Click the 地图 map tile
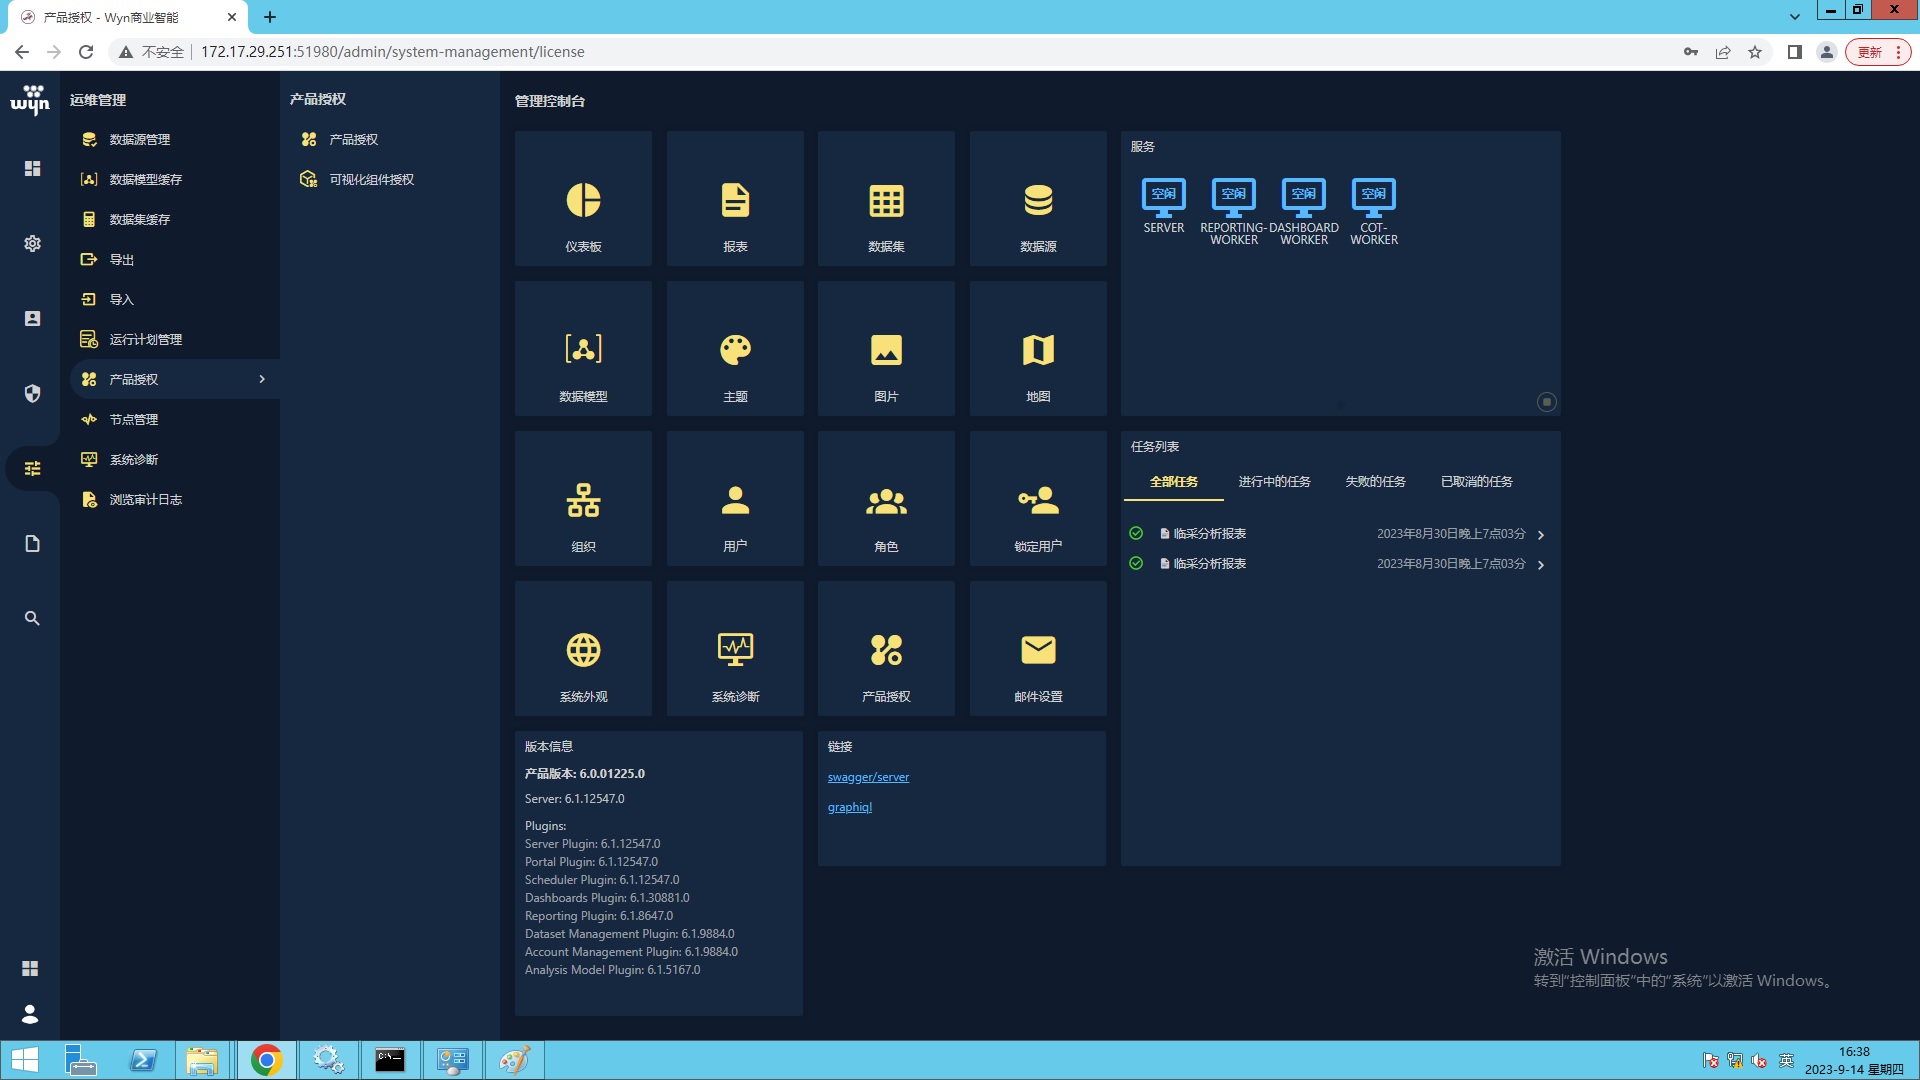Screen dimensions: 1920x1080 point(1038,350)
